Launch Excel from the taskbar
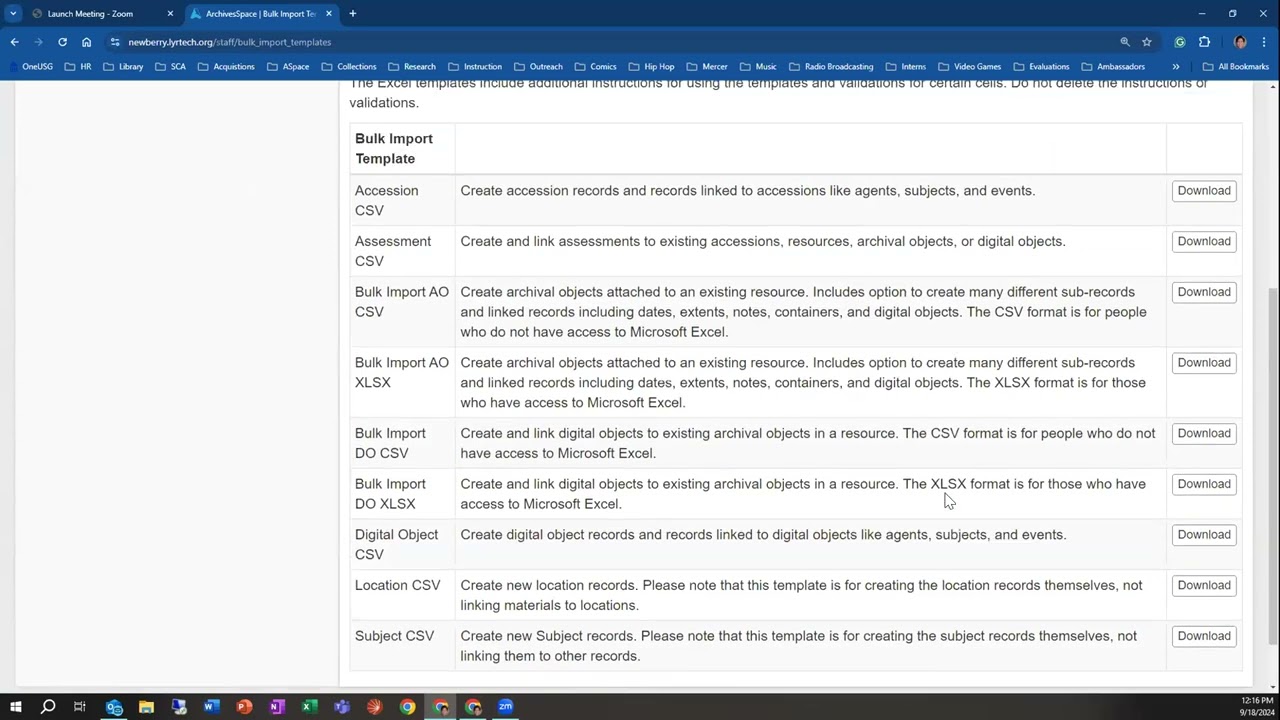1280x720 pixels. click(x=309, y=707)
